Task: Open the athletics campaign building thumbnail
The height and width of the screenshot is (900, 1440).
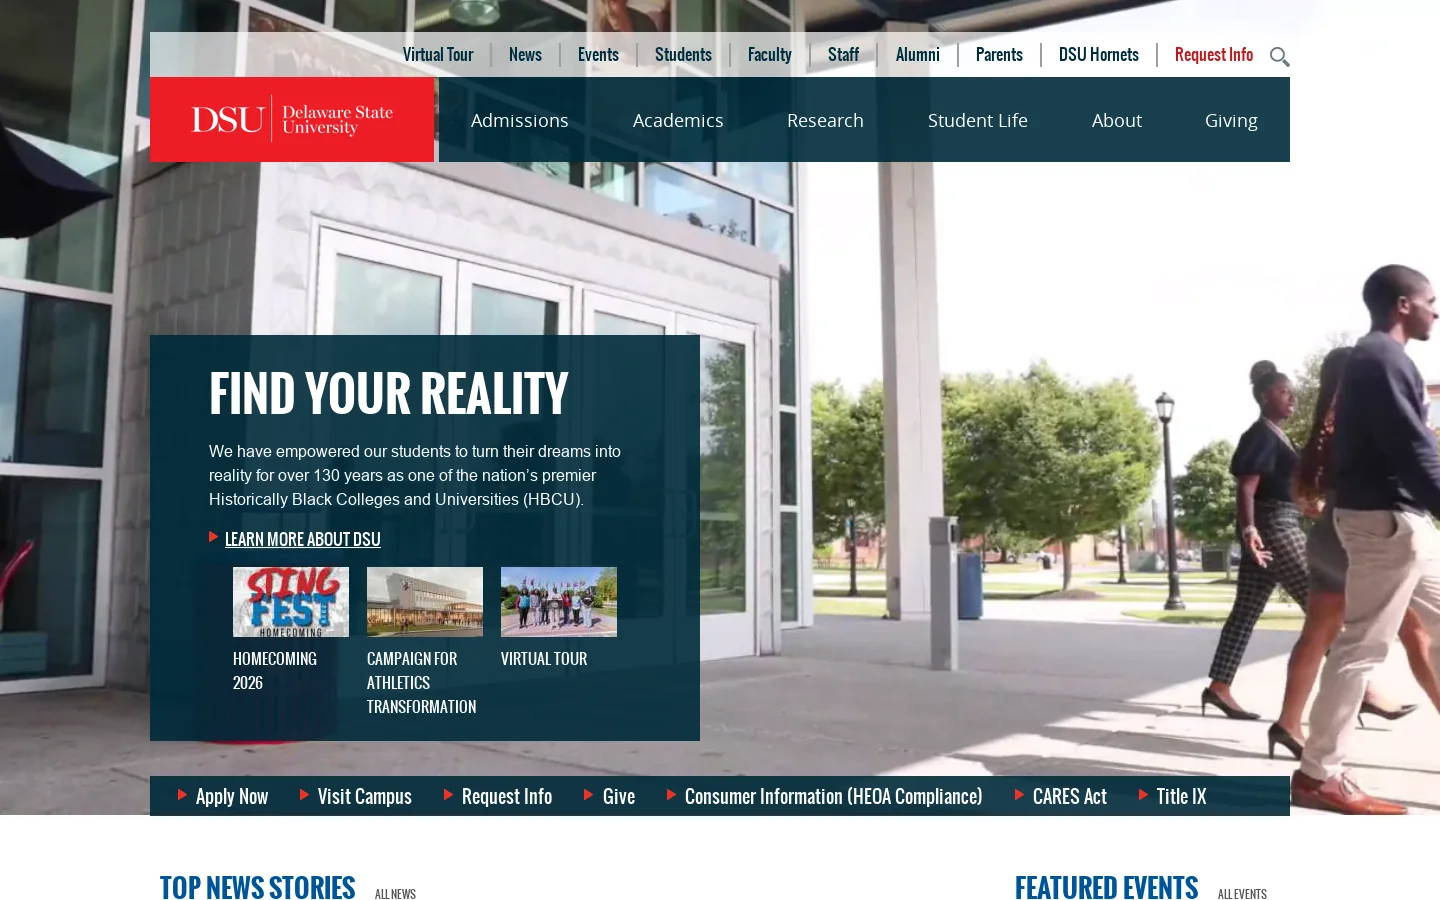Action: click(425, 602)
